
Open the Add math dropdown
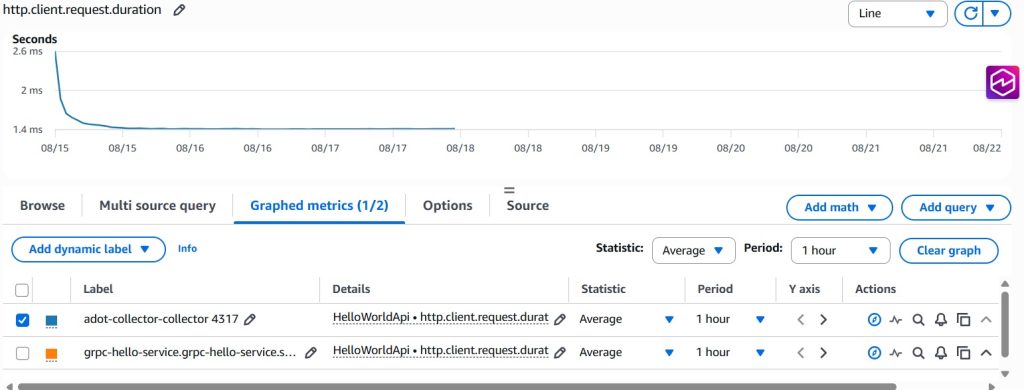(839, 208)
